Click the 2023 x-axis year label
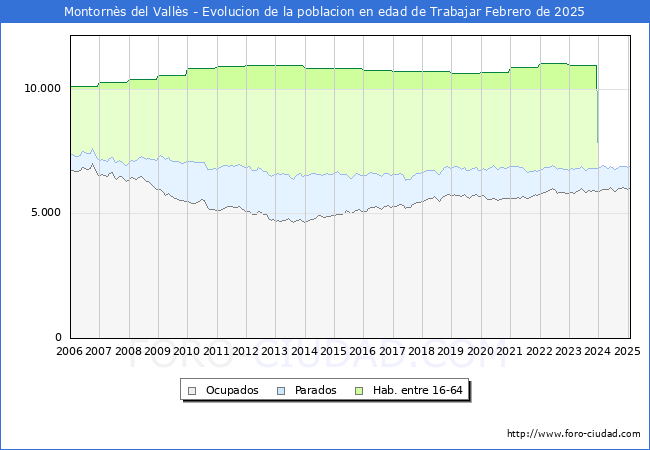Screen dimensions: 650x450 tap(568, 351)
